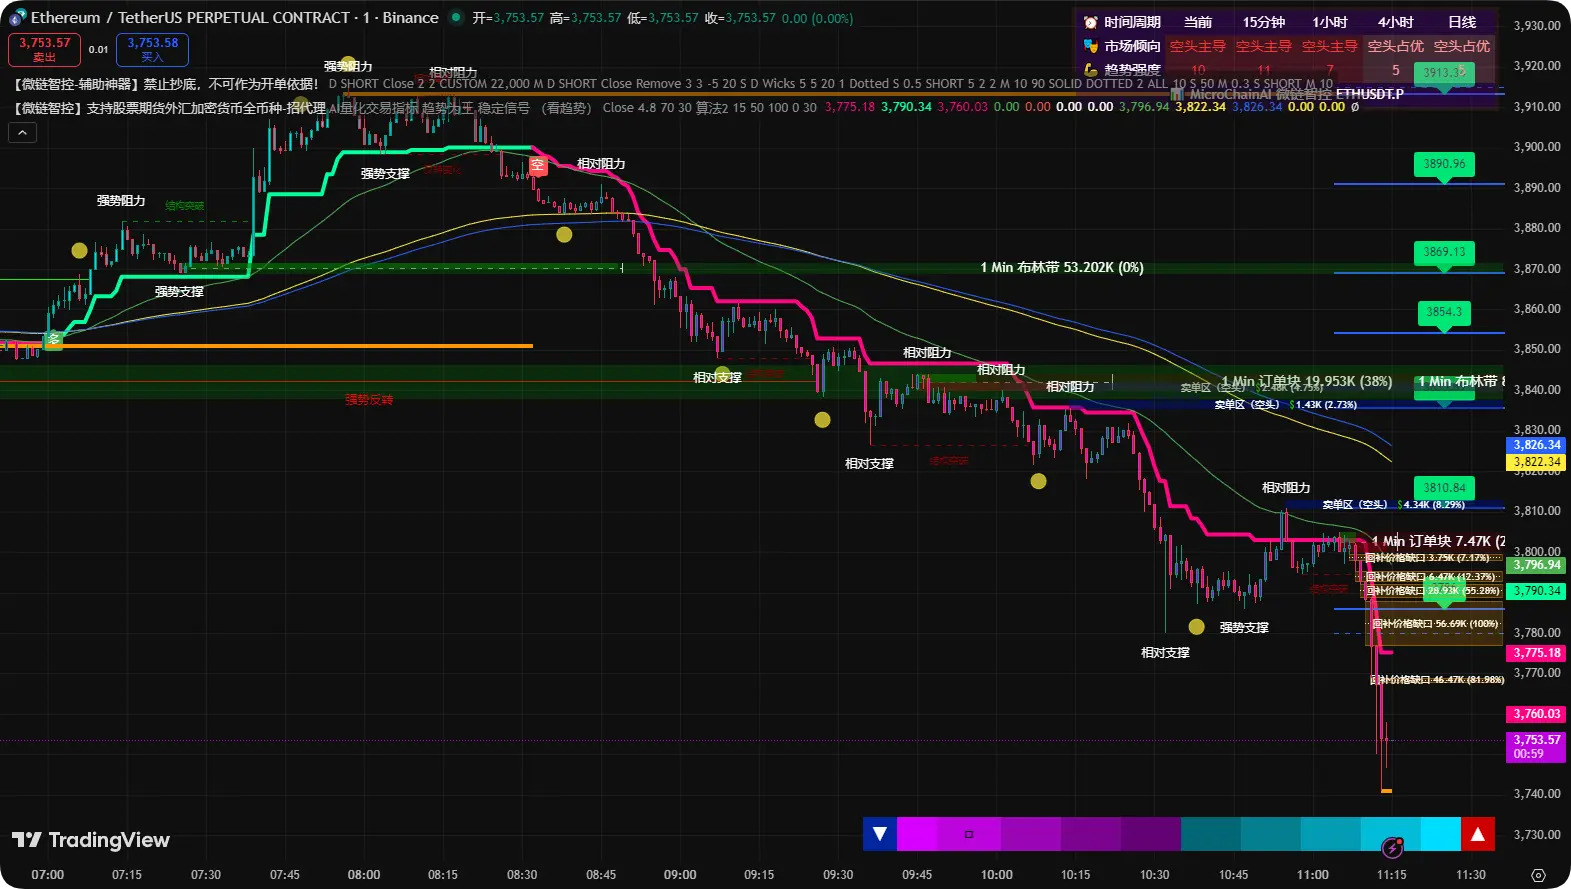Click the 1 Min 布林带 53.202K (0%) label
Screen dimensions: 1571x889
pos(1062,268)
